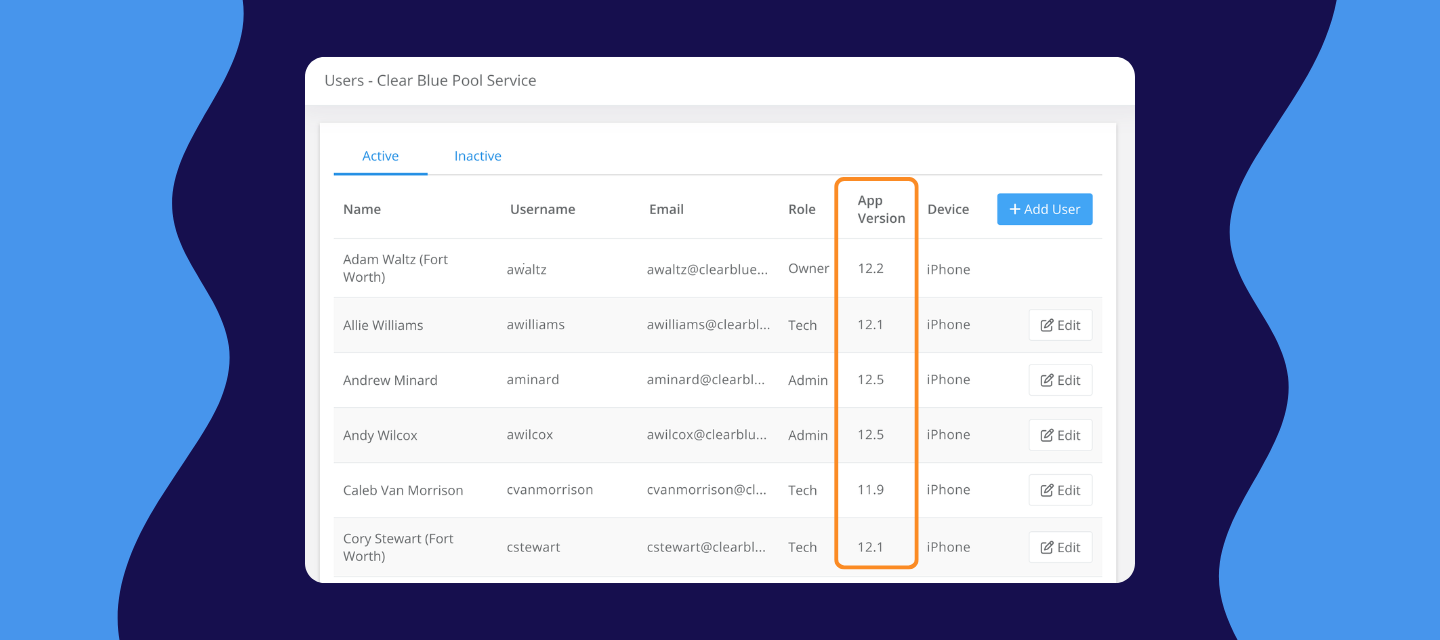Click Tech role in Allie Williams row
This screenshot has width=1440, height=640.
tap(803, 325)
